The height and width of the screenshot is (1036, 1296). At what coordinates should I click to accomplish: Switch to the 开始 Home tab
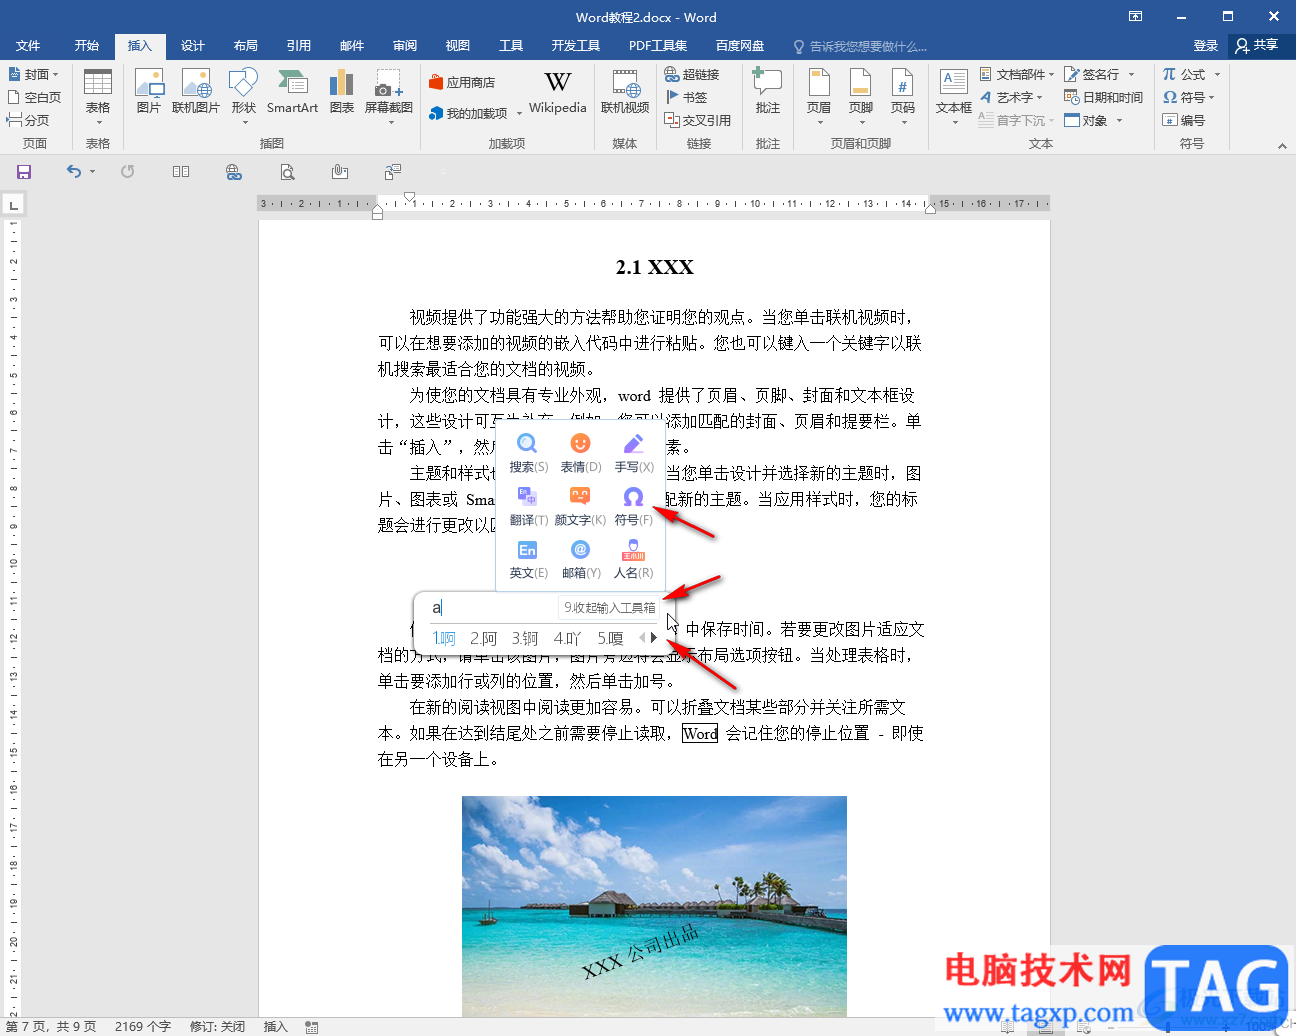[87, 46]
